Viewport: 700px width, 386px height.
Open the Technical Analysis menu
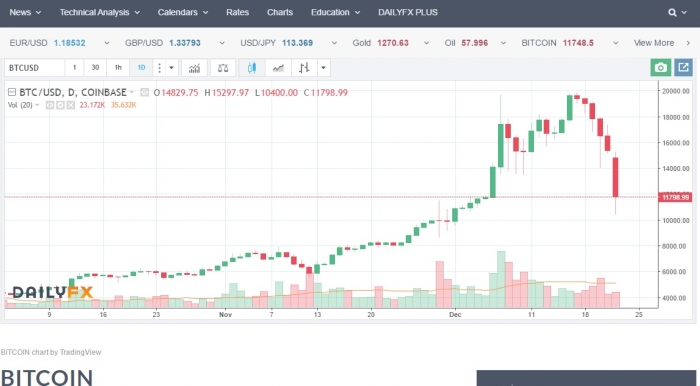coord(100,12)
